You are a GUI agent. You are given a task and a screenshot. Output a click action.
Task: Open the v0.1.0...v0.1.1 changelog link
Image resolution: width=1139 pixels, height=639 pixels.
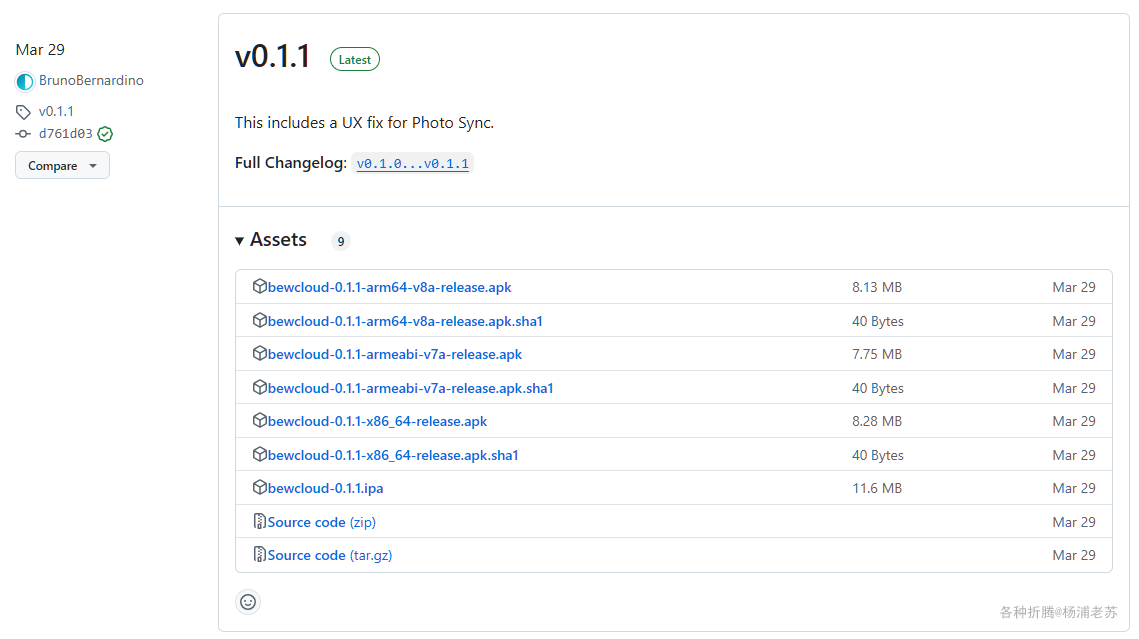(412, 163)
